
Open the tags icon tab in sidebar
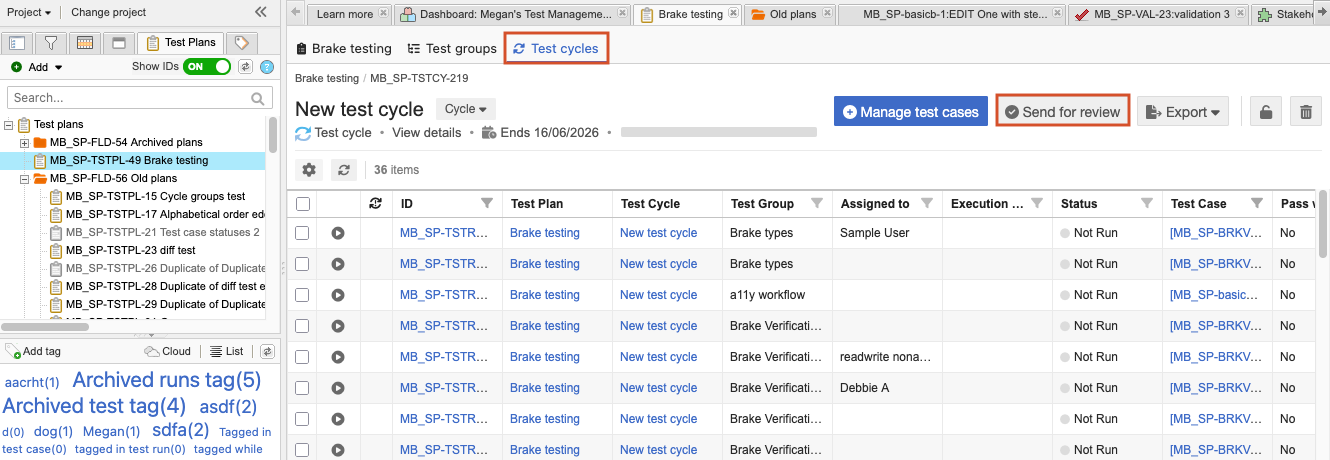click(240, 43)
